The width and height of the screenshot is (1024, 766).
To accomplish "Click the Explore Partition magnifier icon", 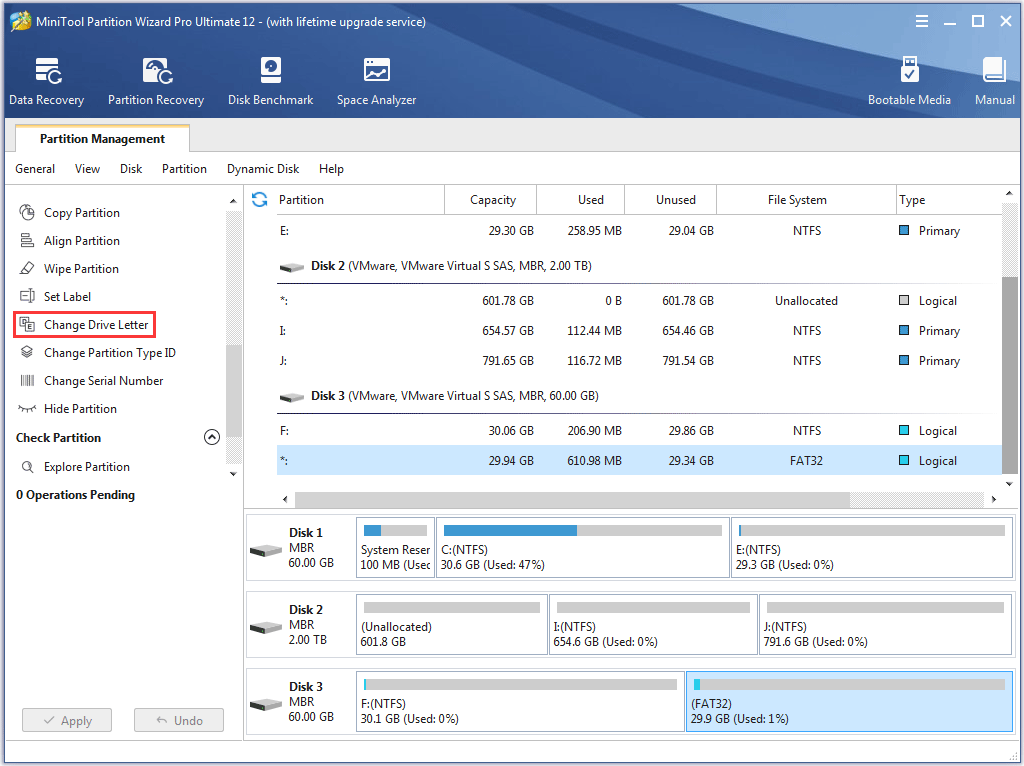I will [x=27, y=467].
